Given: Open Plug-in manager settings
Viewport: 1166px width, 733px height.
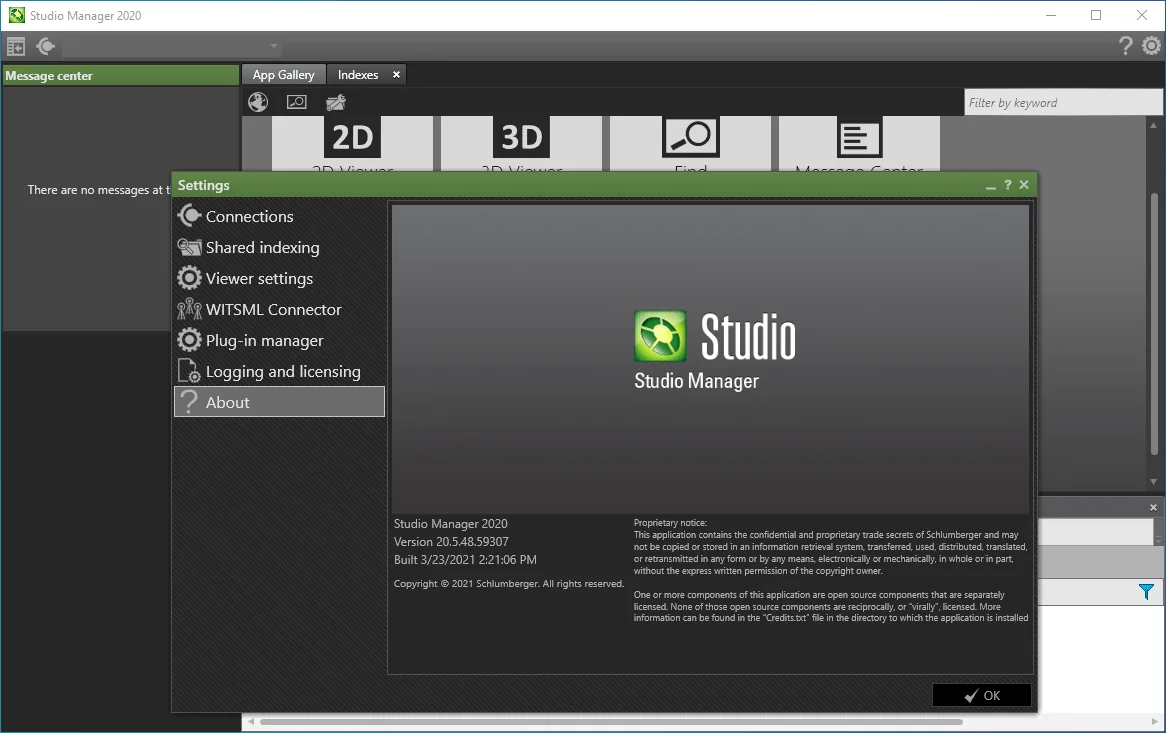Looking at the screenshot, I should [x=279, y=340].
